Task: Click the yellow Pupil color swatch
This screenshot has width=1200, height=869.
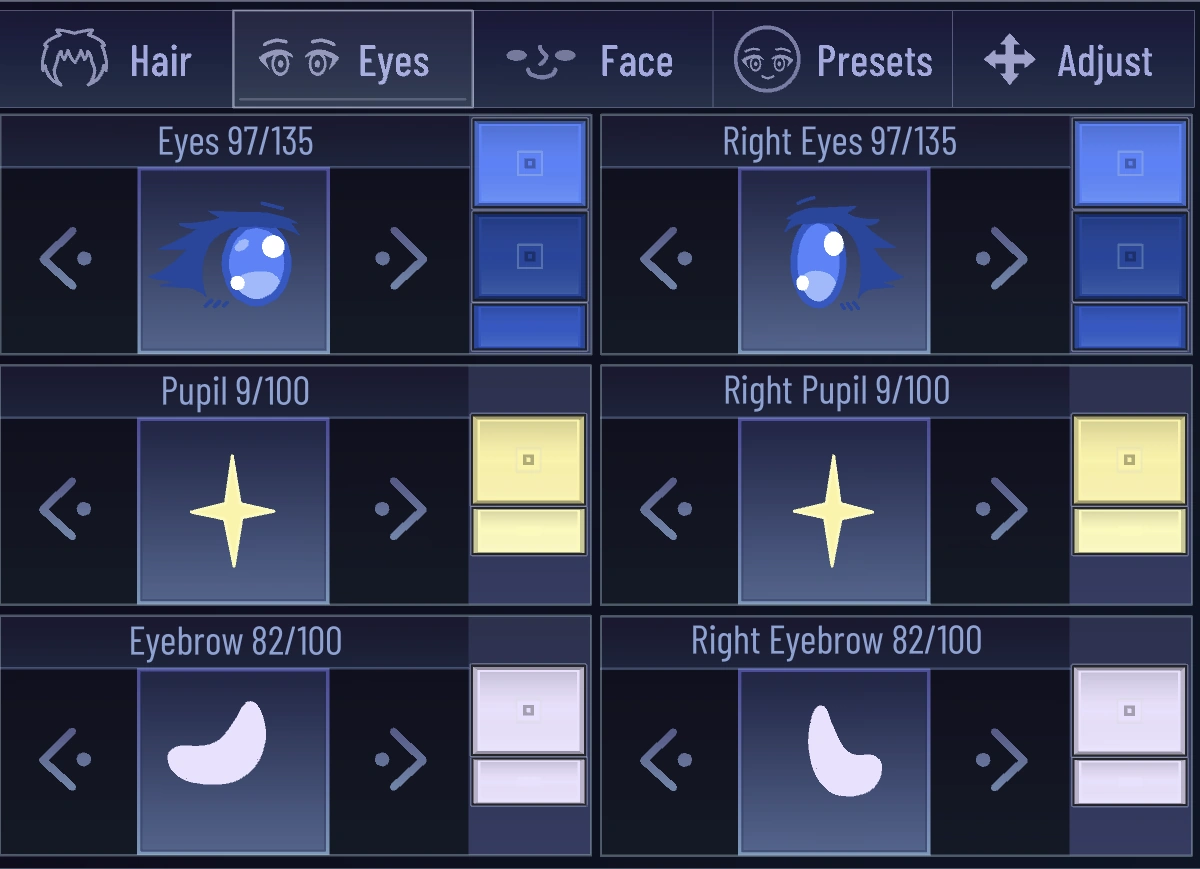Action: pyautogui.click(x=529, y=459)
